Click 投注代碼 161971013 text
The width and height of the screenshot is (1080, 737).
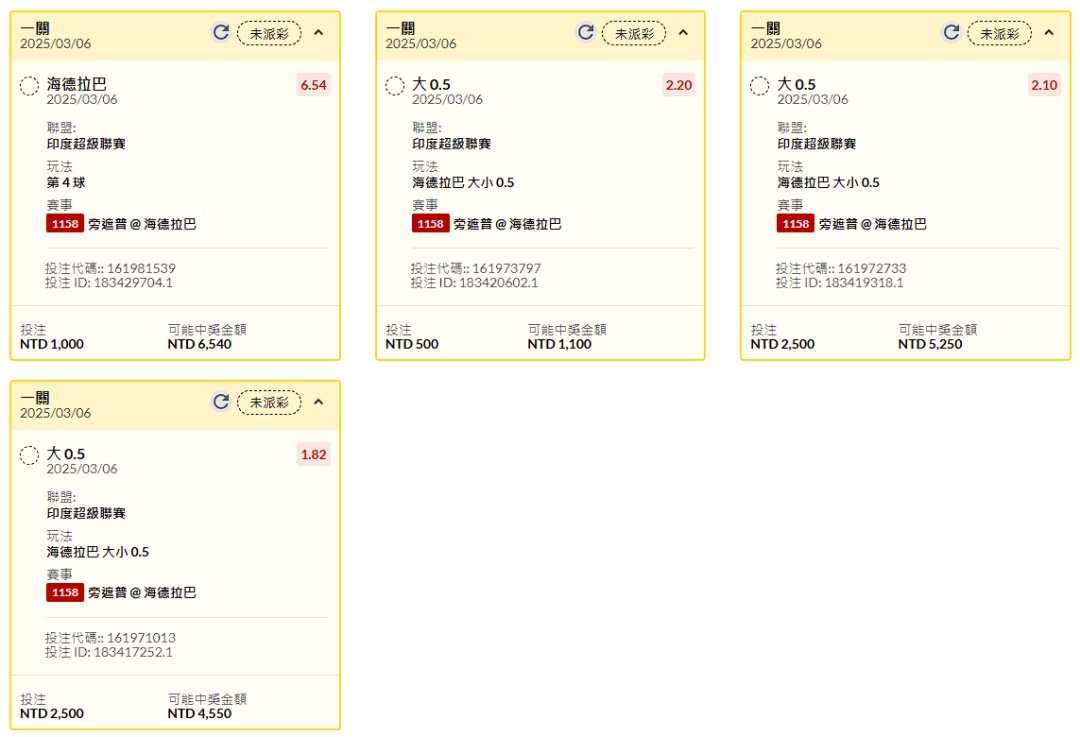pos(110,637)
